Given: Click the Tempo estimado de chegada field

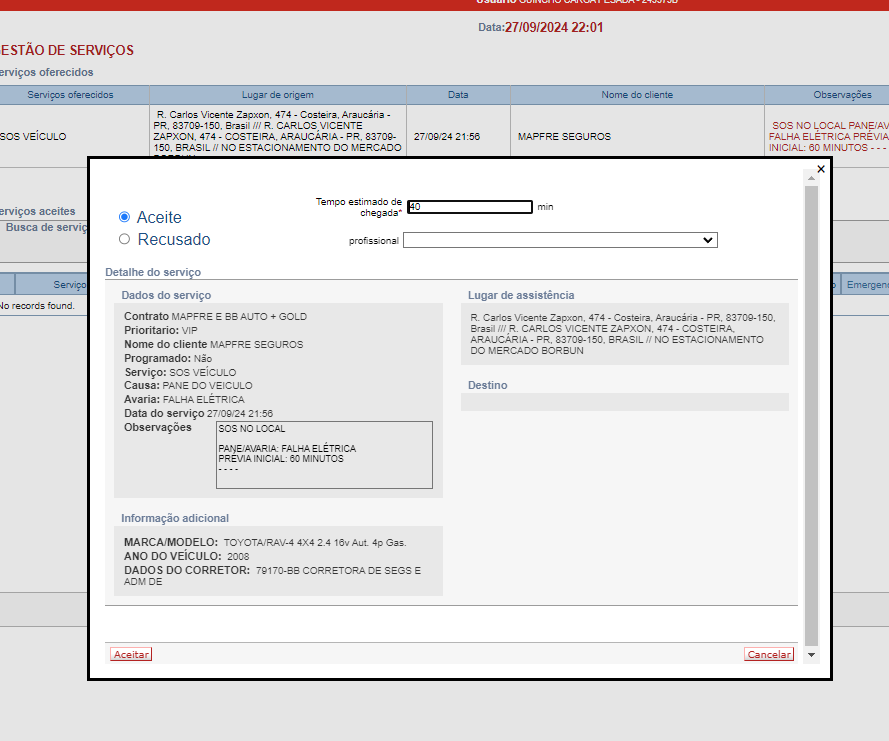Looking at the screenshot, I should (x=470, y=207).
